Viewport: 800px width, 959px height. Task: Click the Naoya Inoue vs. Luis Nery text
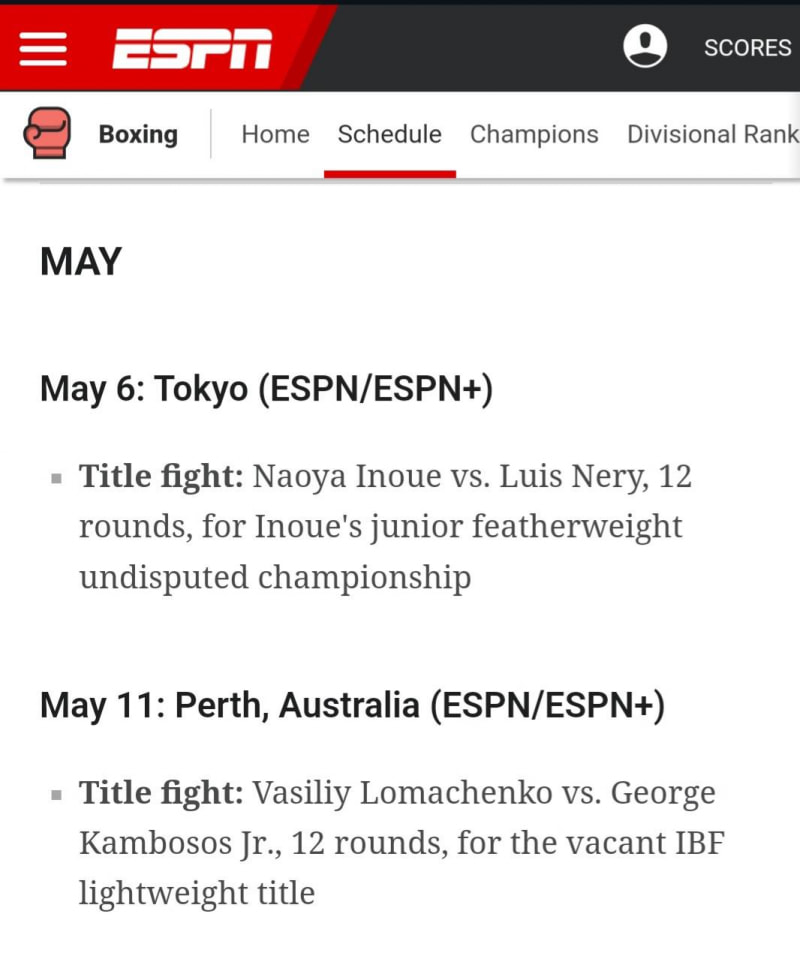(471, 476)
